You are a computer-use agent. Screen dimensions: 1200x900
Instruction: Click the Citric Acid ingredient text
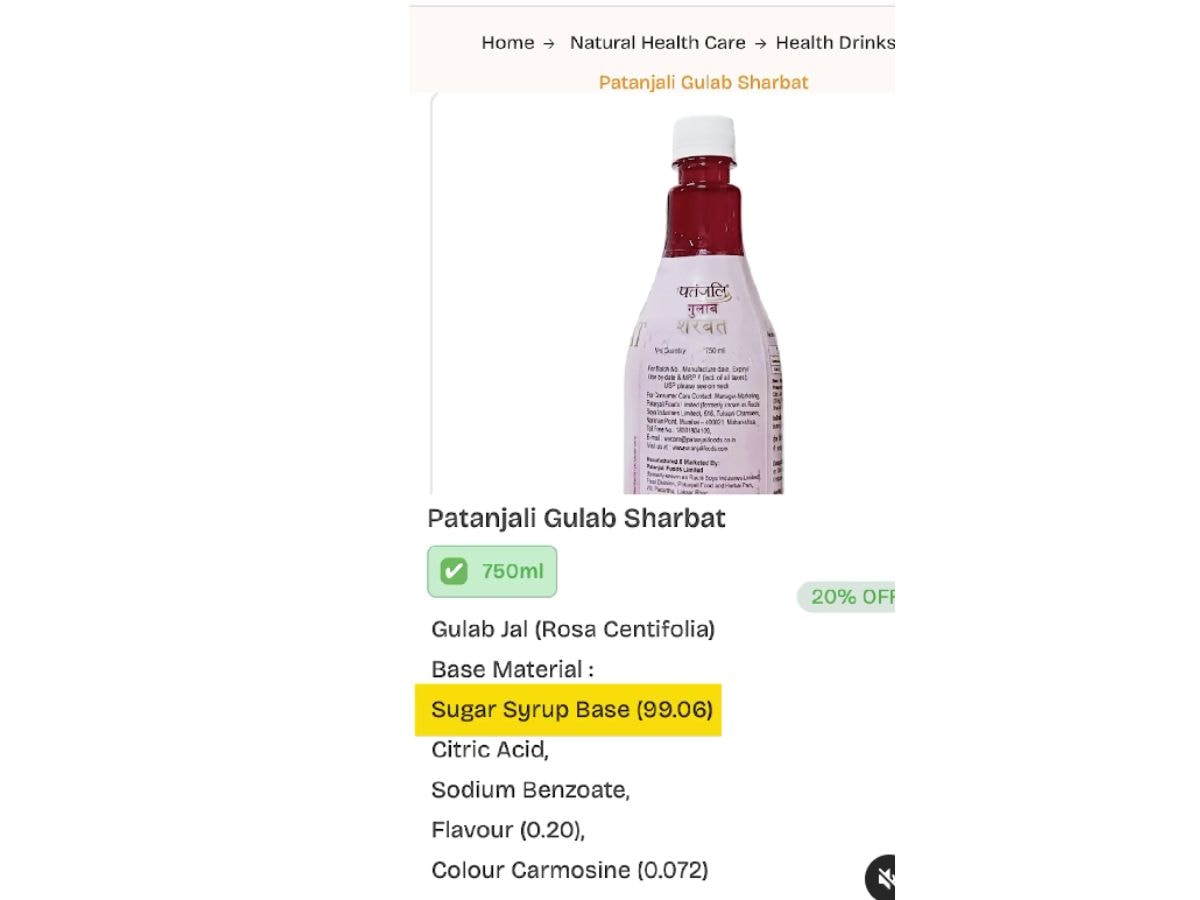(490, 750)
